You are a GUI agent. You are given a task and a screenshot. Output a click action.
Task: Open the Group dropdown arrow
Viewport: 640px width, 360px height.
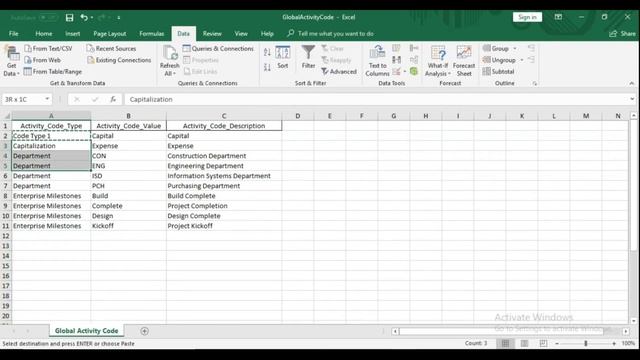point(515,48)
